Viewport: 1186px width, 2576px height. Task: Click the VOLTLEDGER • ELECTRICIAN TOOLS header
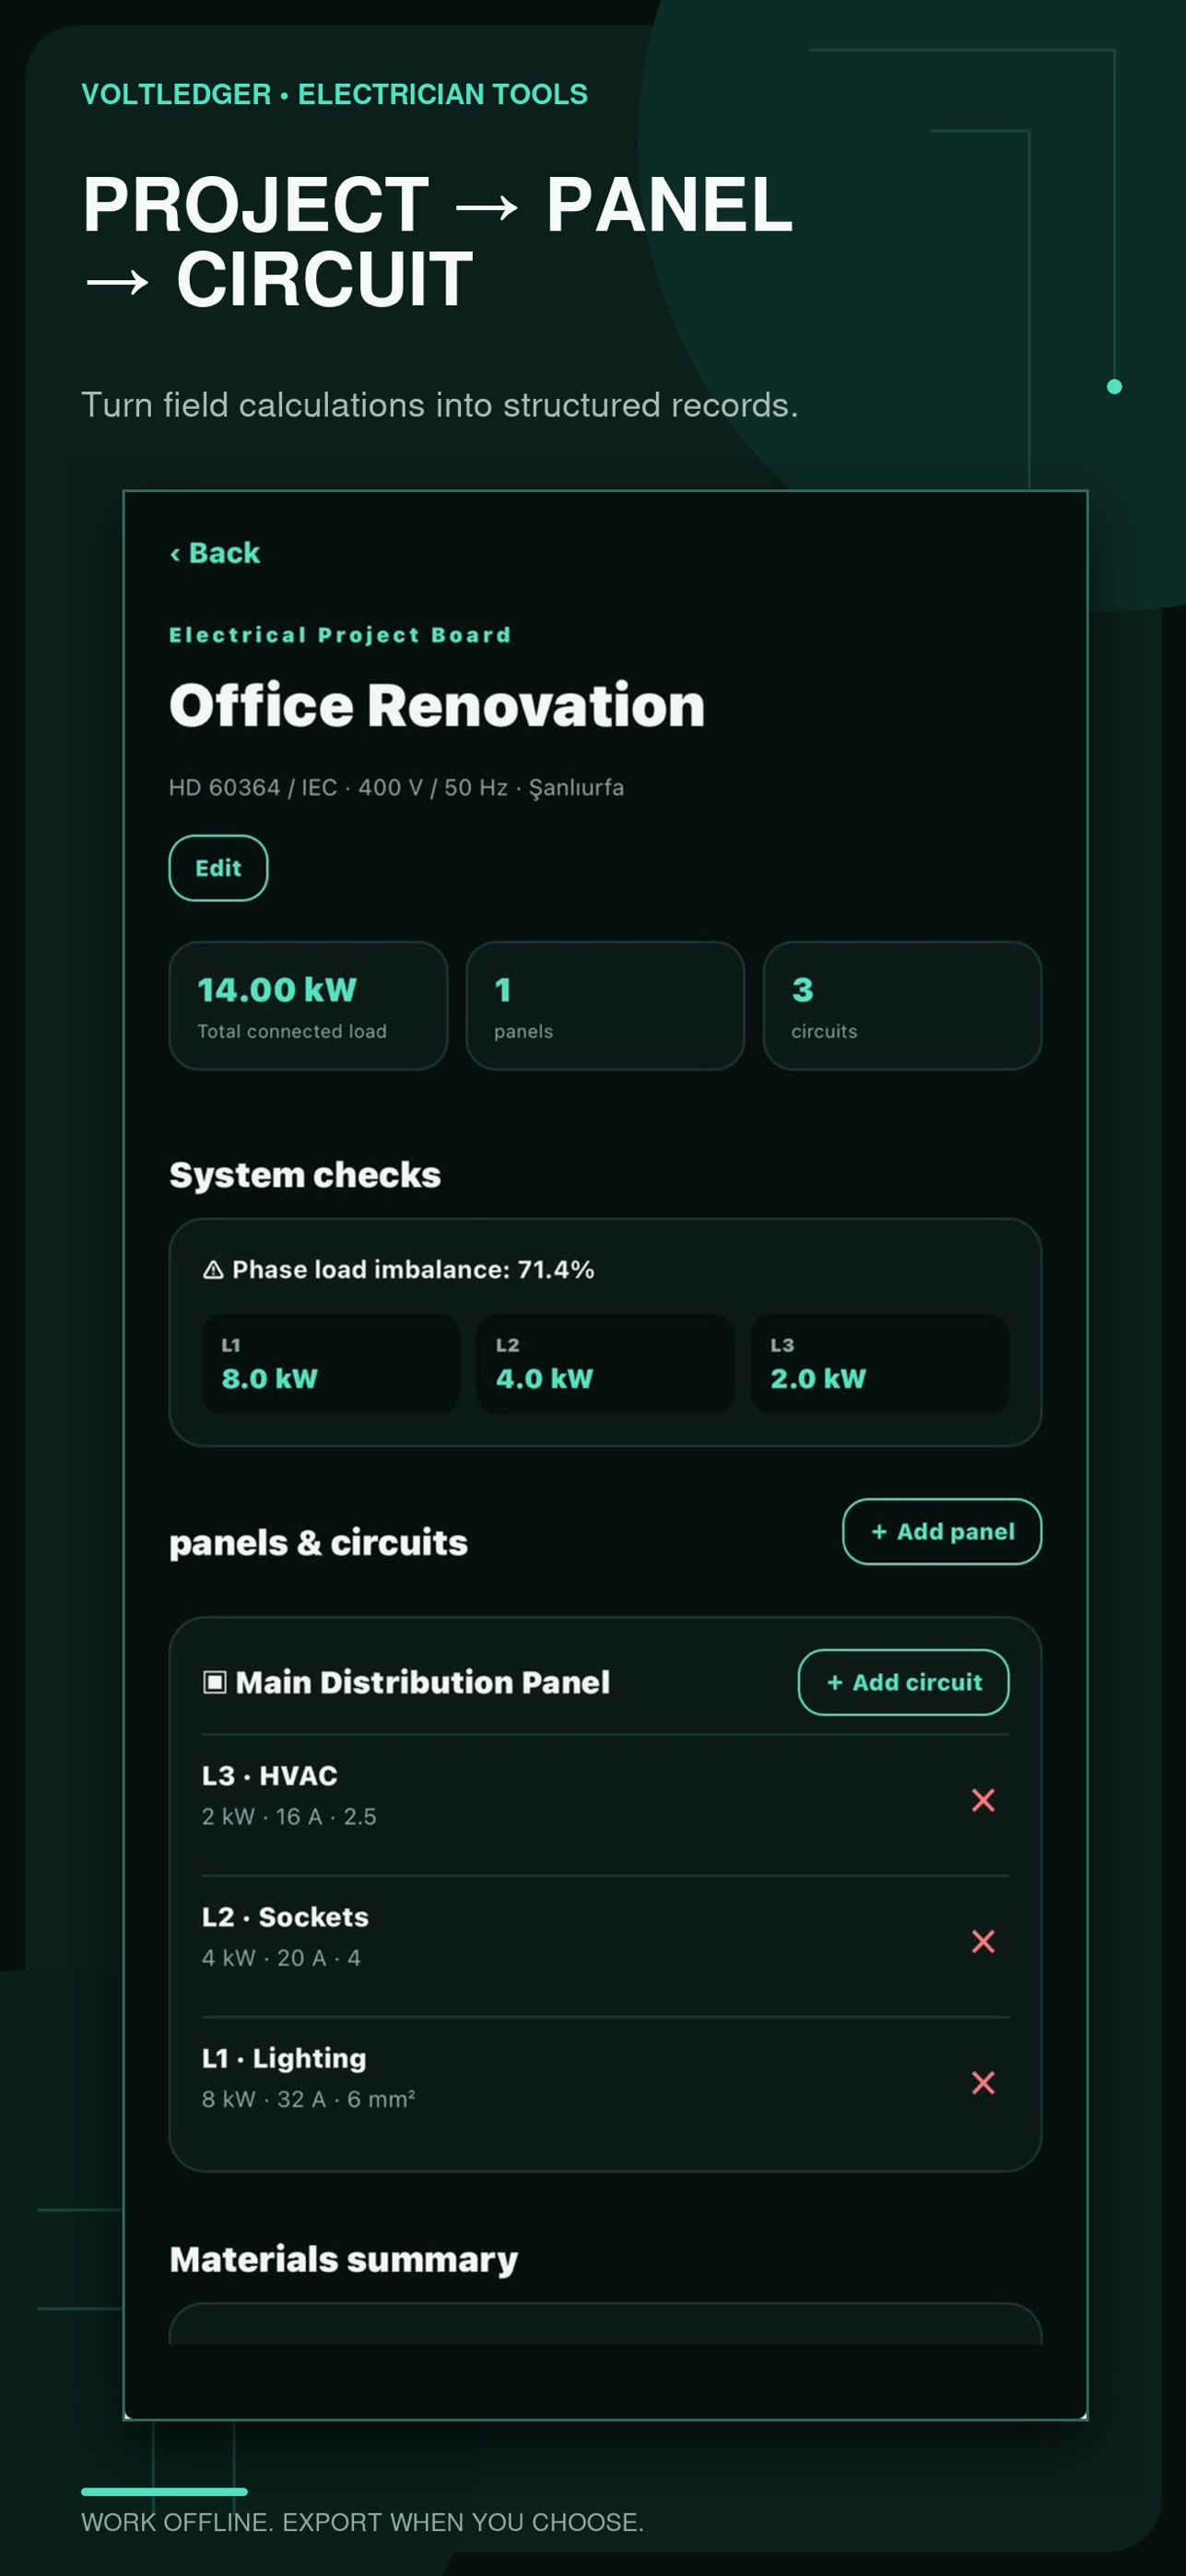334,94
